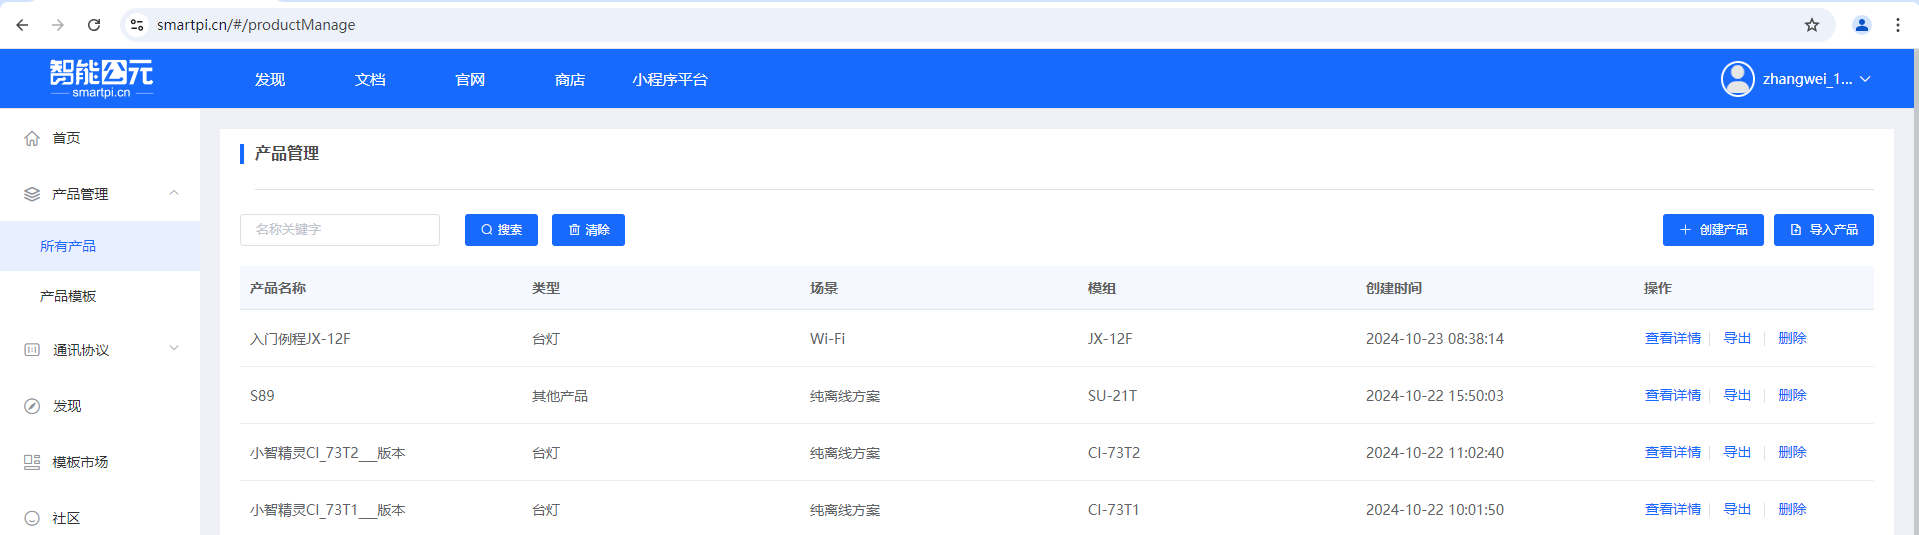The height and width of the screenshot is (535, 1919).
Task: Export the 入门例程JX-12F product
Action: pyautogui.click(x=1737, y=338)
